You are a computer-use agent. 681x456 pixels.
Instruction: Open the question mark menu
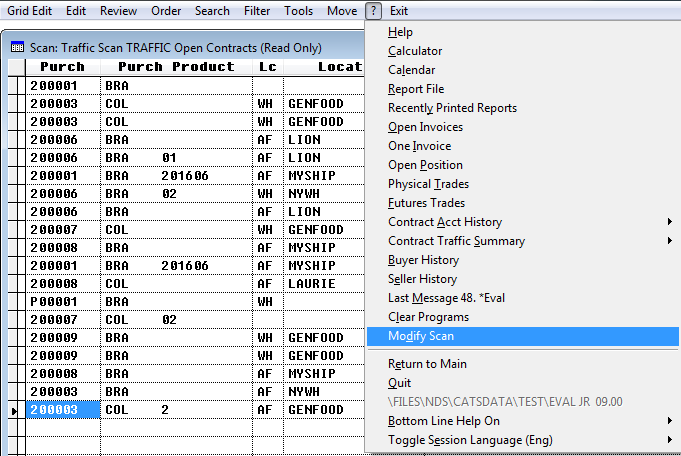pyautogui.click(x=374, y=10)
